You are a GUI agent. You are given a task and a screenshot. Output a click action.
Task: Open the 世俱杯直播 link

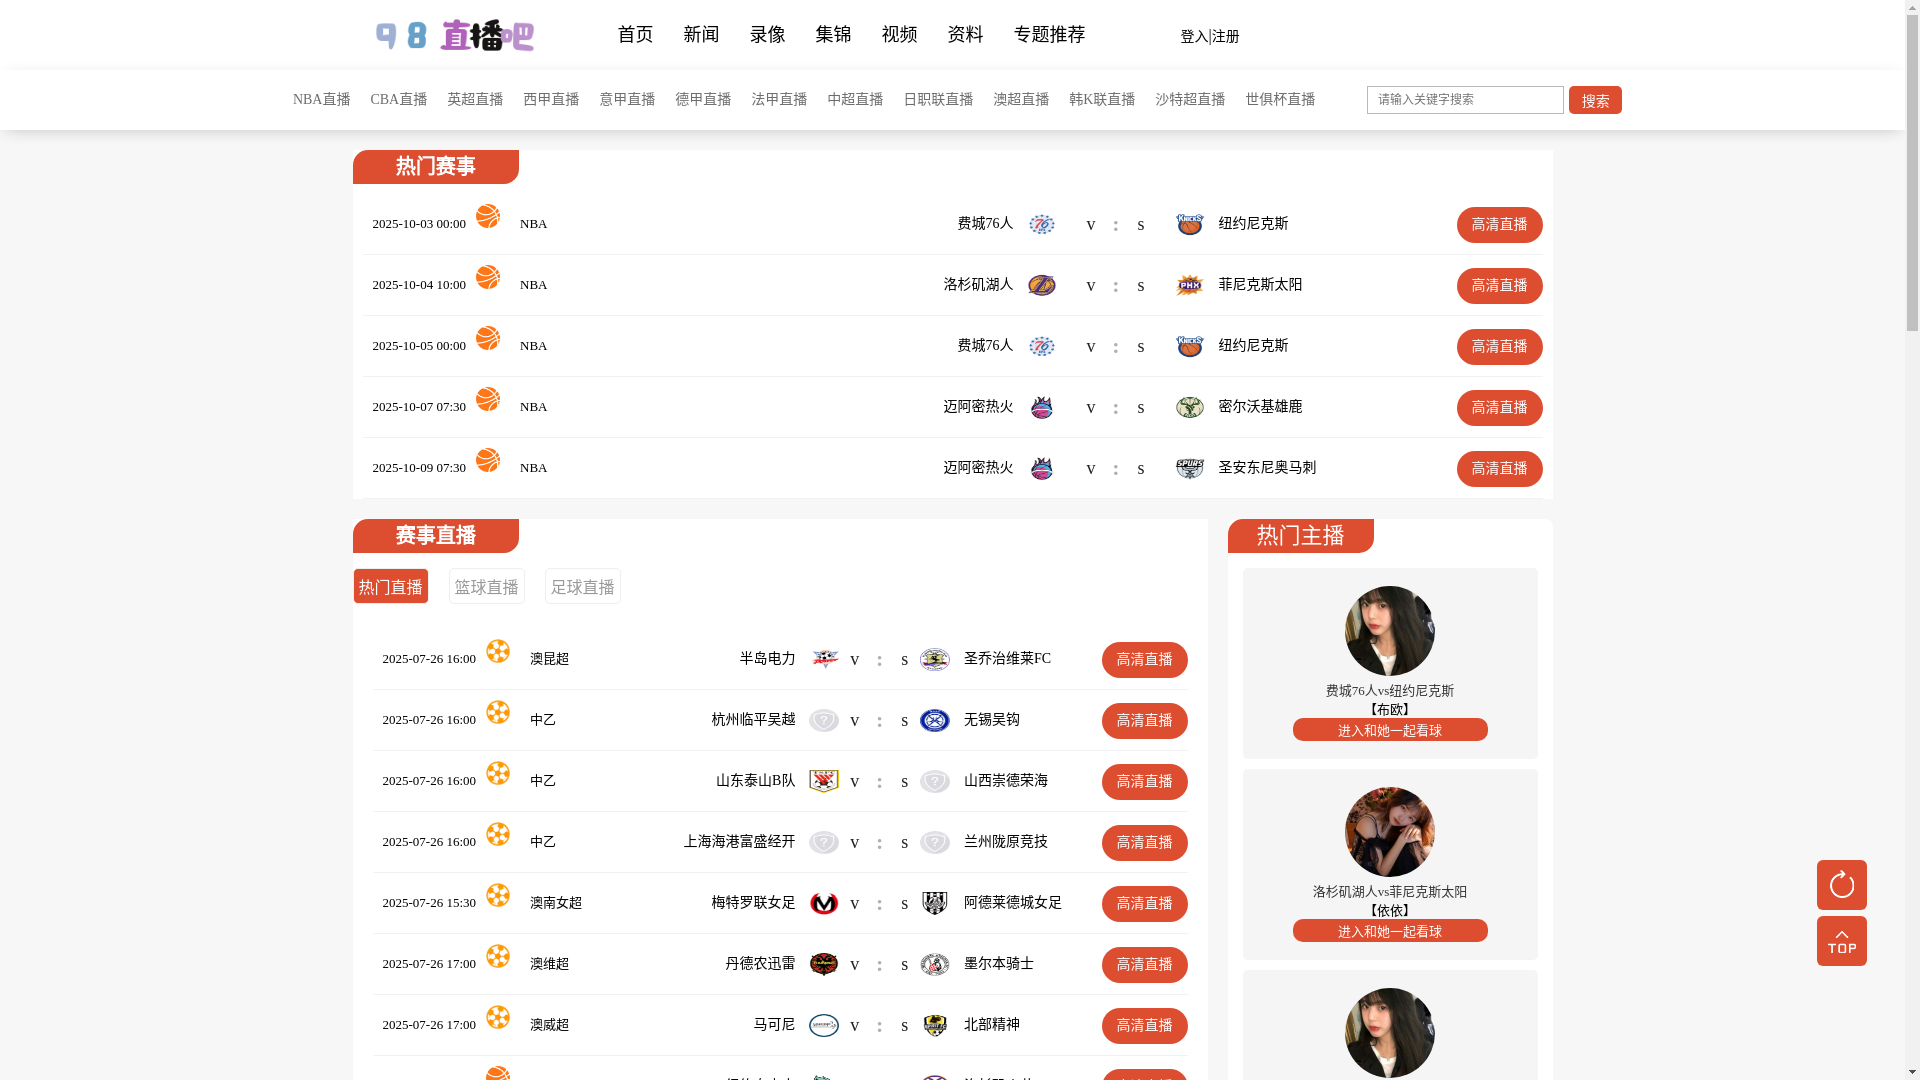pos(1280,100)
